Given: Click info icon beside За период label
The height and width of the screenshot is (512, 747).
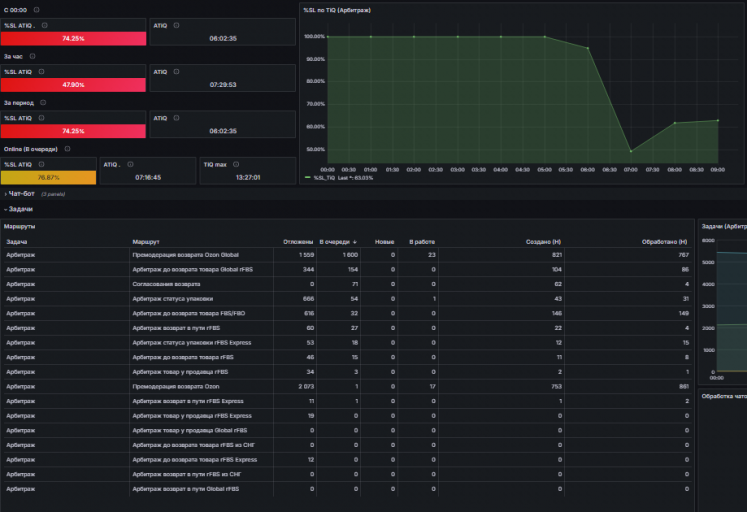Looking at the screenshot, I should [x=43, y=102].
